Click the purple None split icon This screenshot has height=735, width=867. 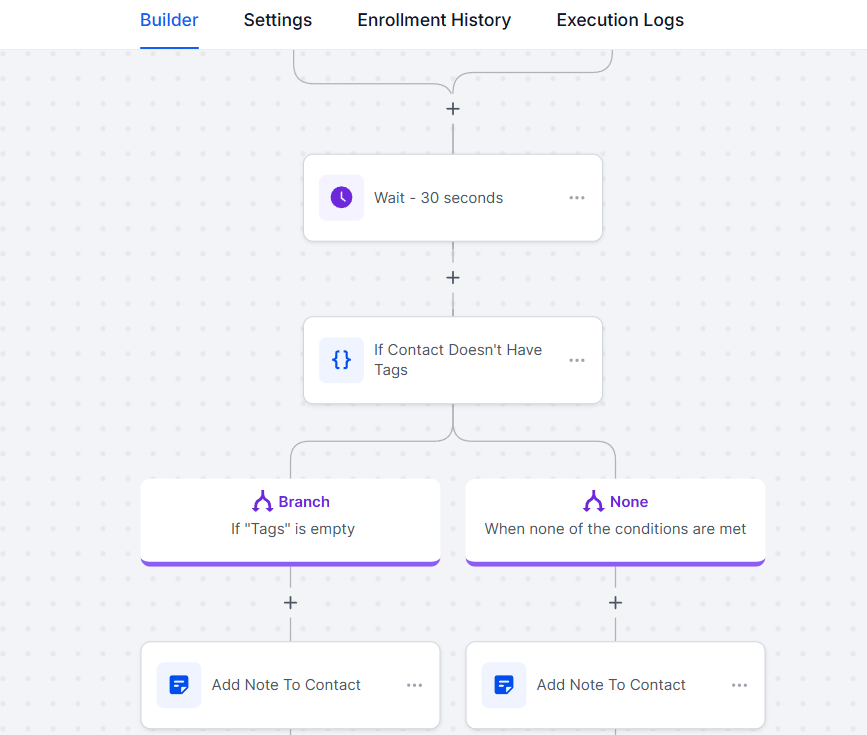click(594, 502)
